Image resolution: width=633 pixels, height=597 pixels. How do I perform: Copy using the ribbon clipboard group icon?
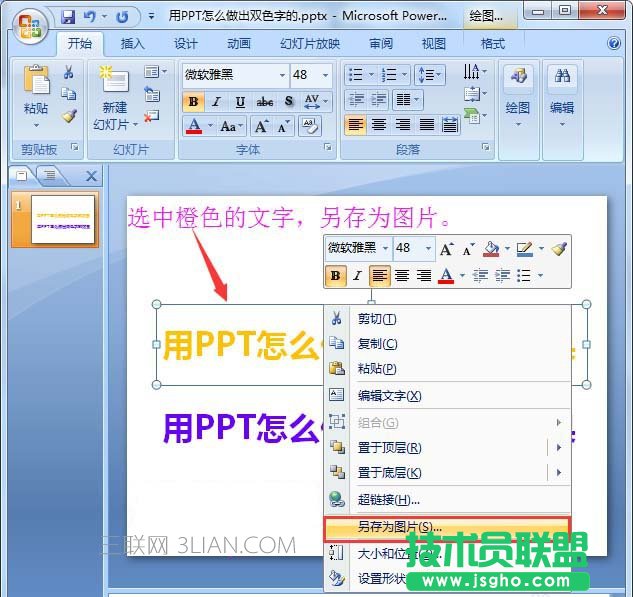coord(69,94)
